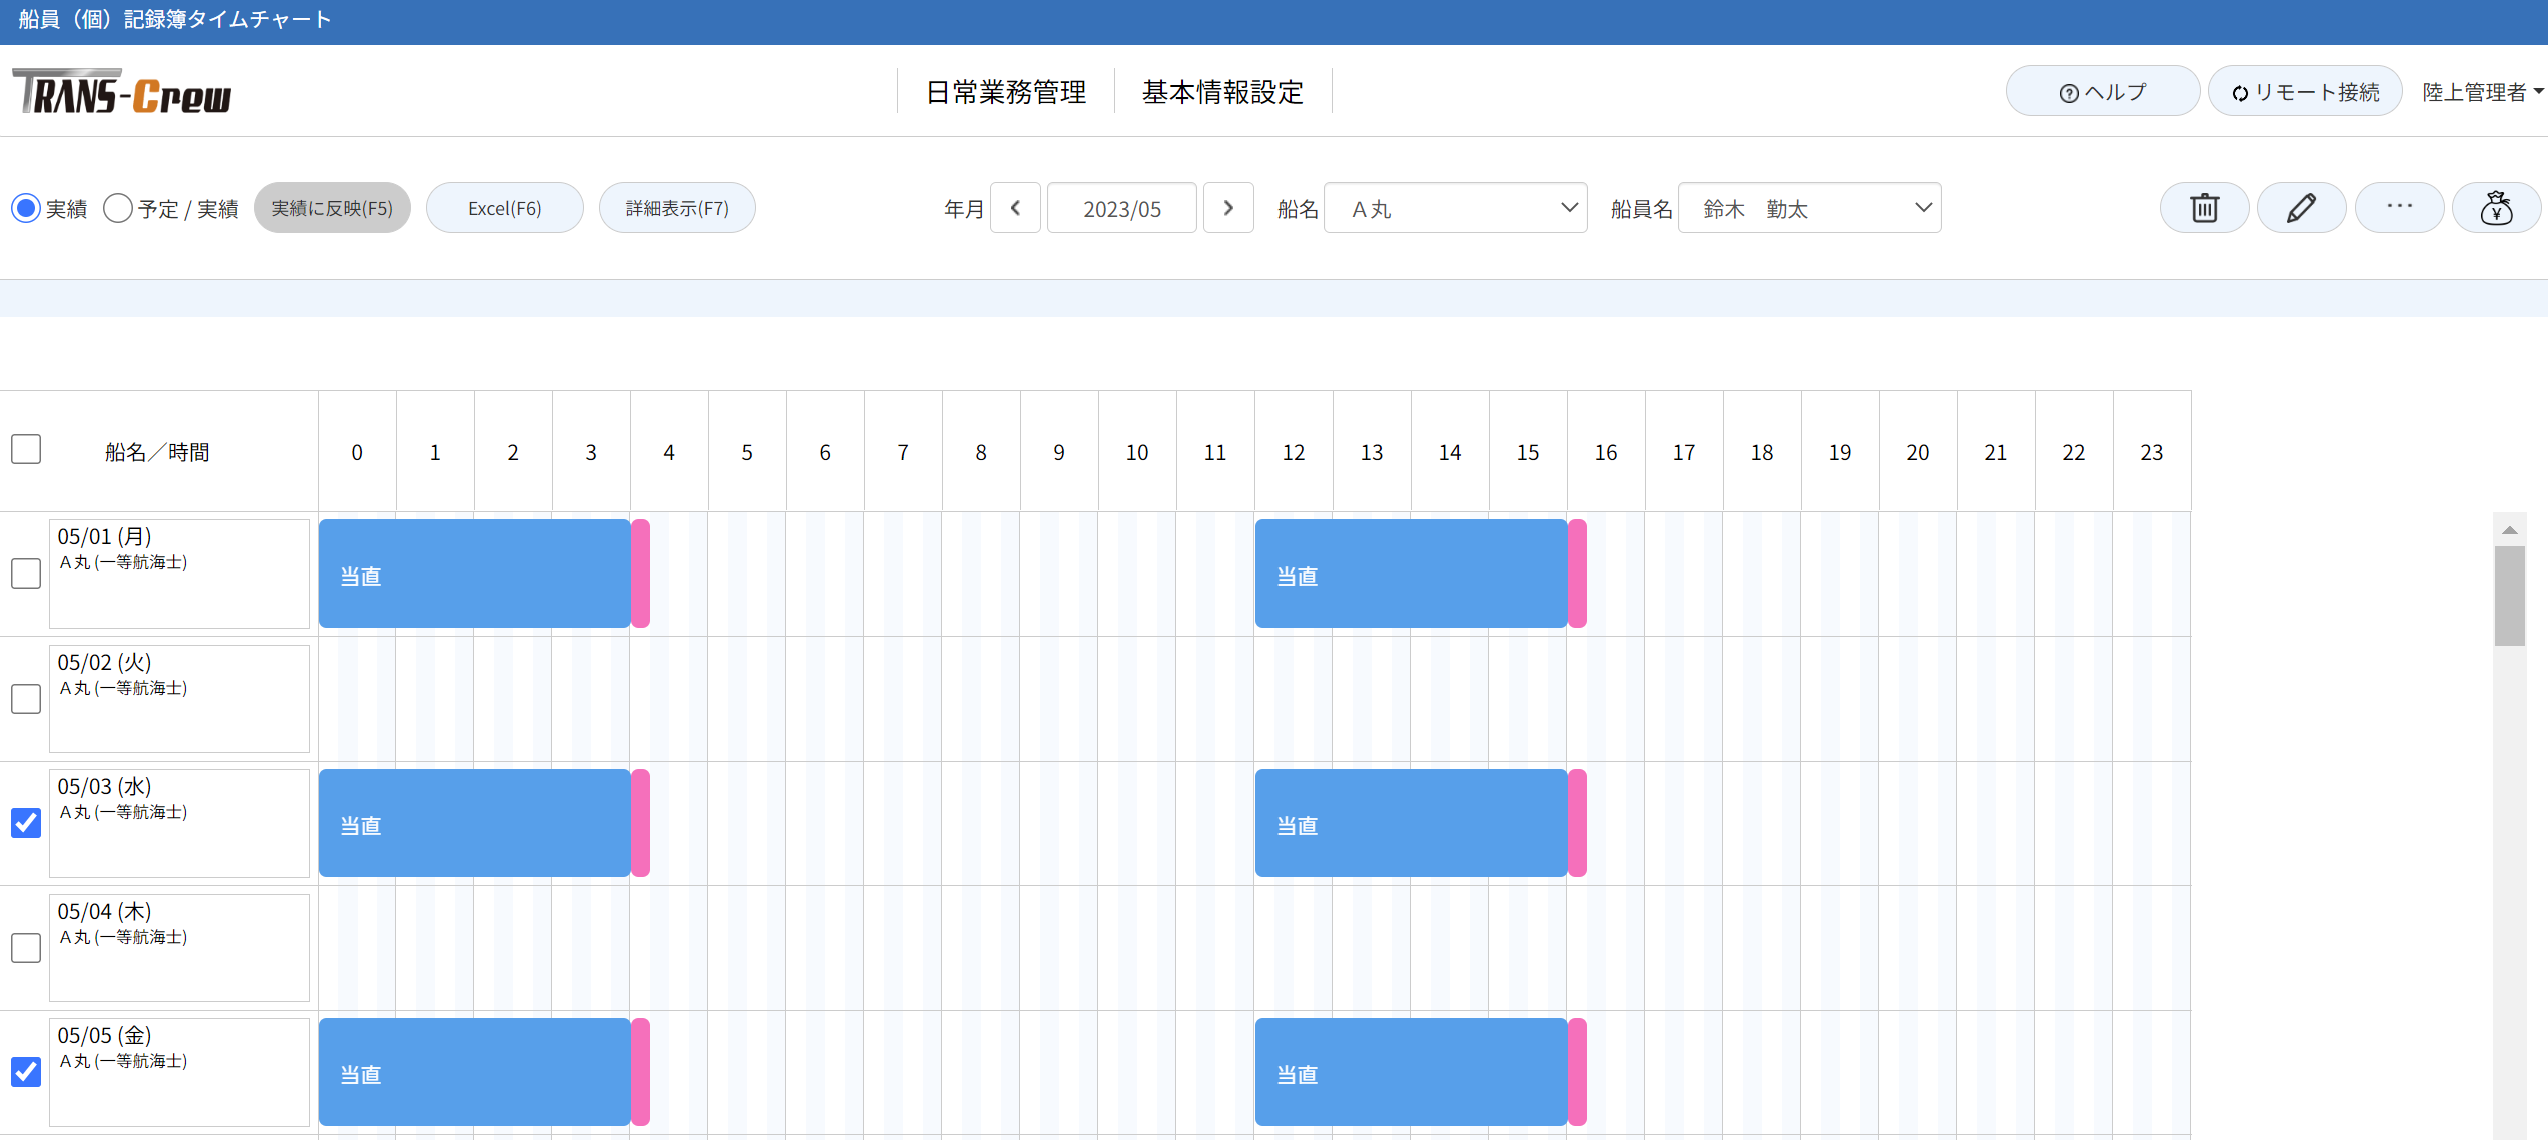Click the 2023/05 year-month field
Screen dimensions: 2548x1140
tap(1122, 208)
